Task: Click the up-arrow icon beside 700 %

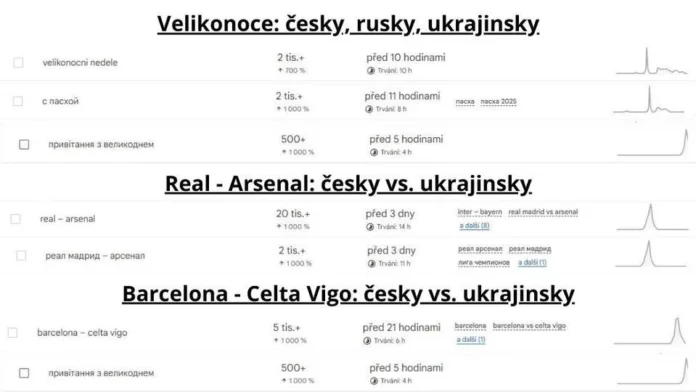Action: pos(281,70)
